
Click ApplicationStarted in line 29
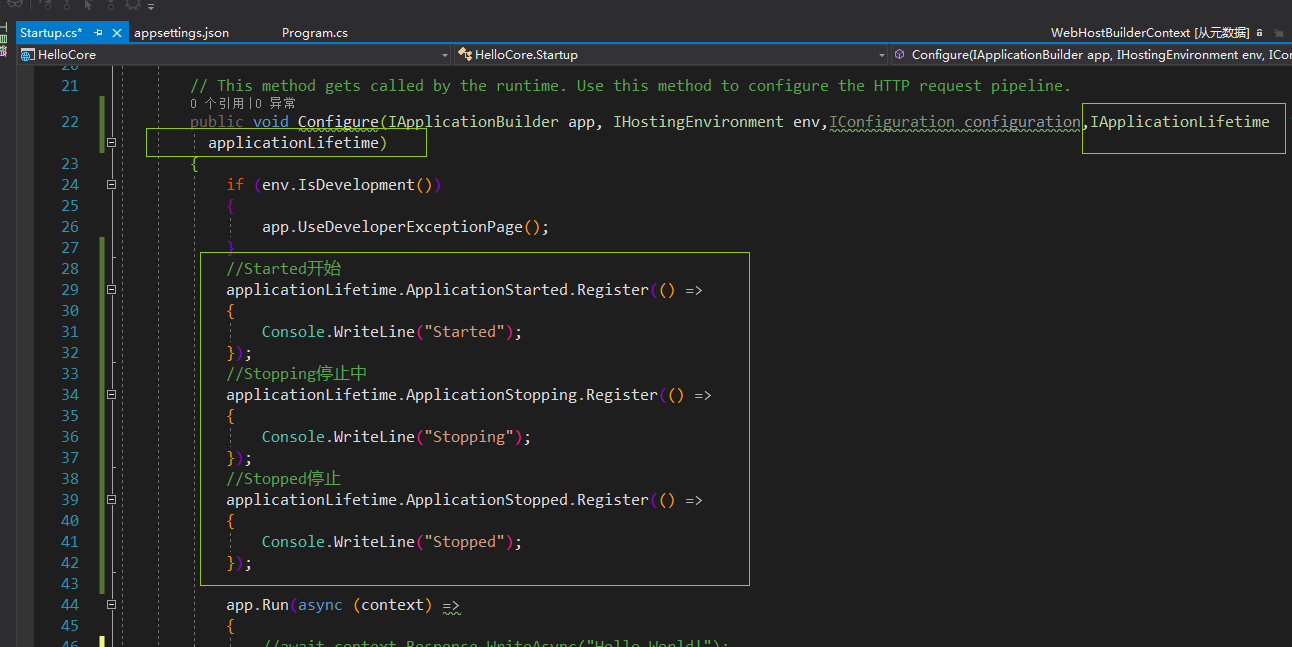pos(488,290)
